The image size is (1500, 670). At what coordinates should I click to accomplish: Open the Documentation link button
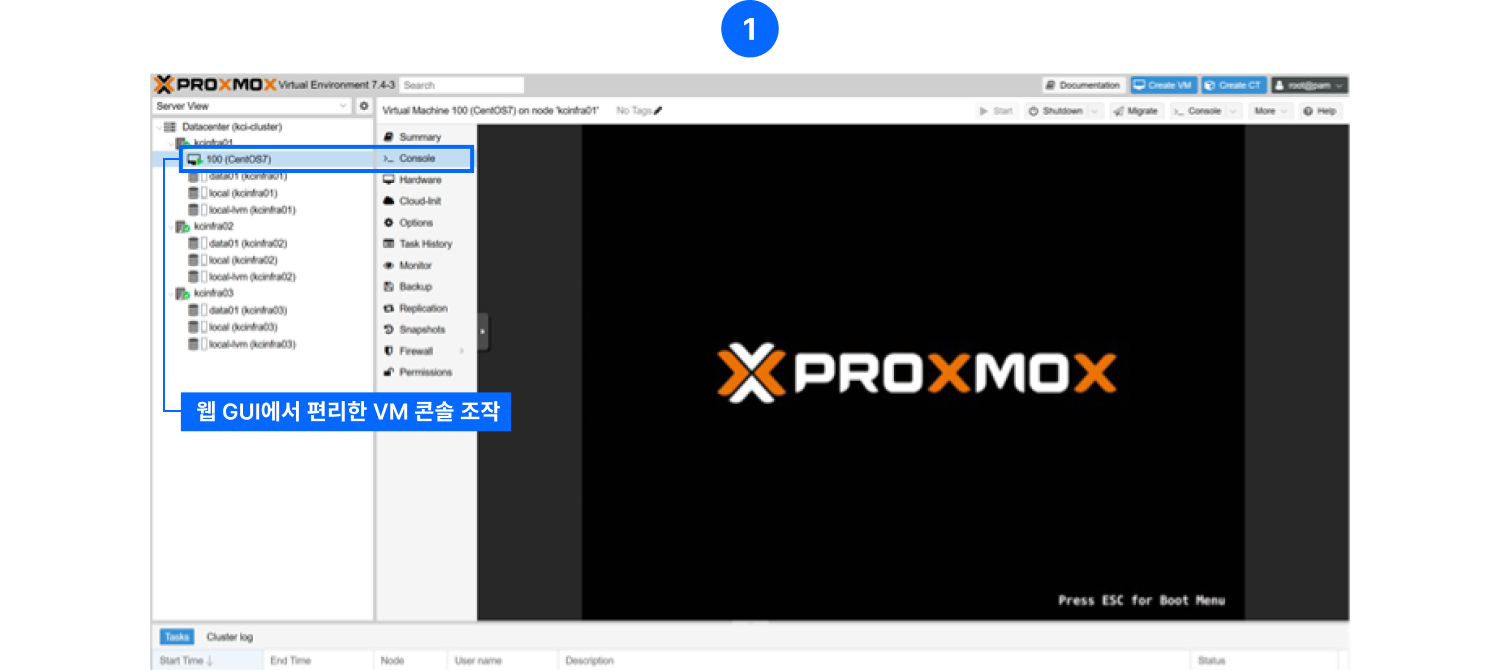click(x=1084, y=86)
